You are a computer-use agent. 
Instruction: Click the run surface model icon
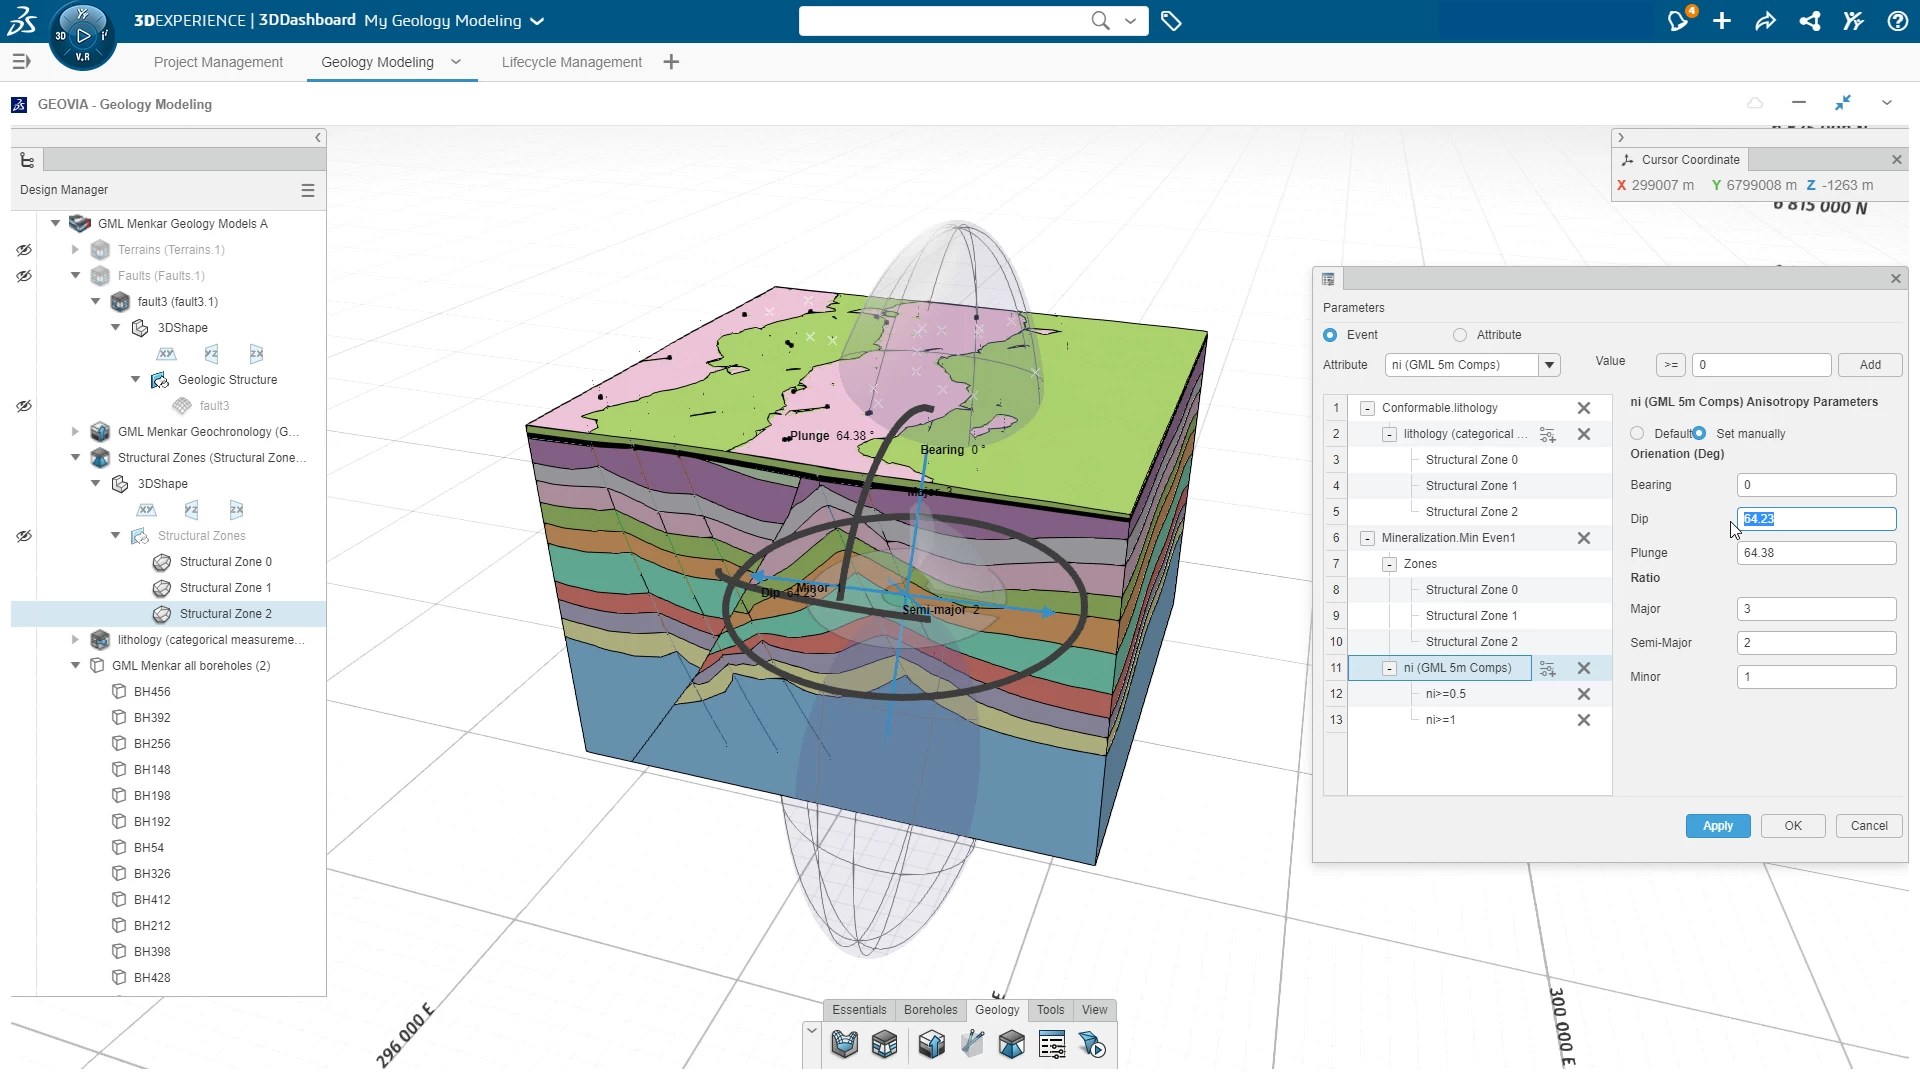(1092, 1046)
